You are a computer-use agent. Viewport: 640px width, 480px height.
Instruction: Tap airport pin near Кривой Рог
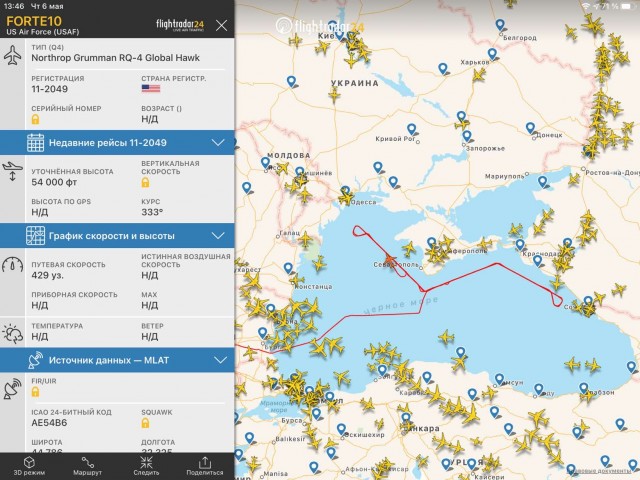(x=412, y=129)
